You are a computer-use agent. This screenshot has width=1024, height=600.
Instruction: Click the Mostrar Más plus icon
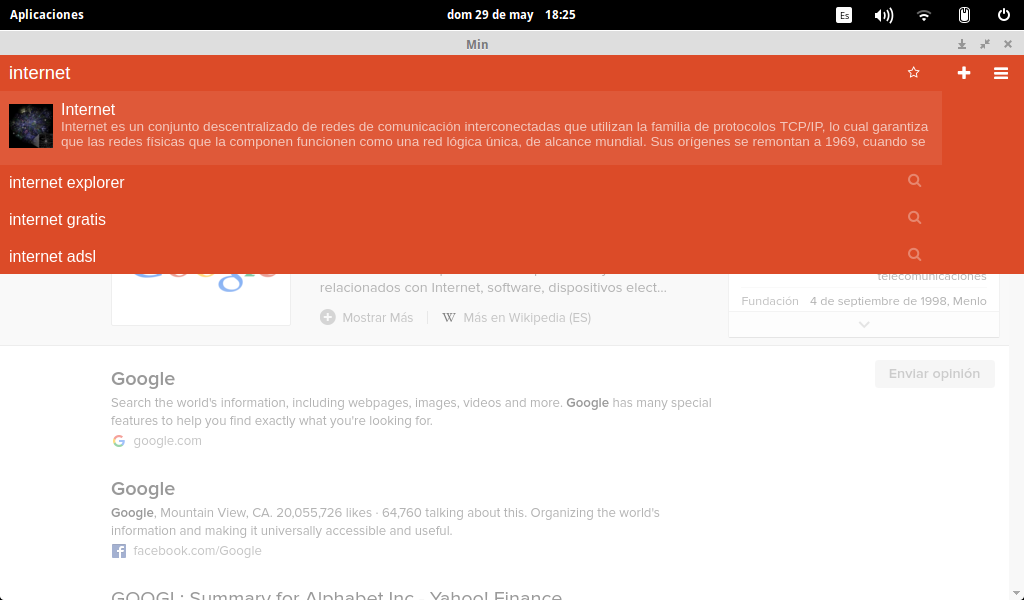327,317
